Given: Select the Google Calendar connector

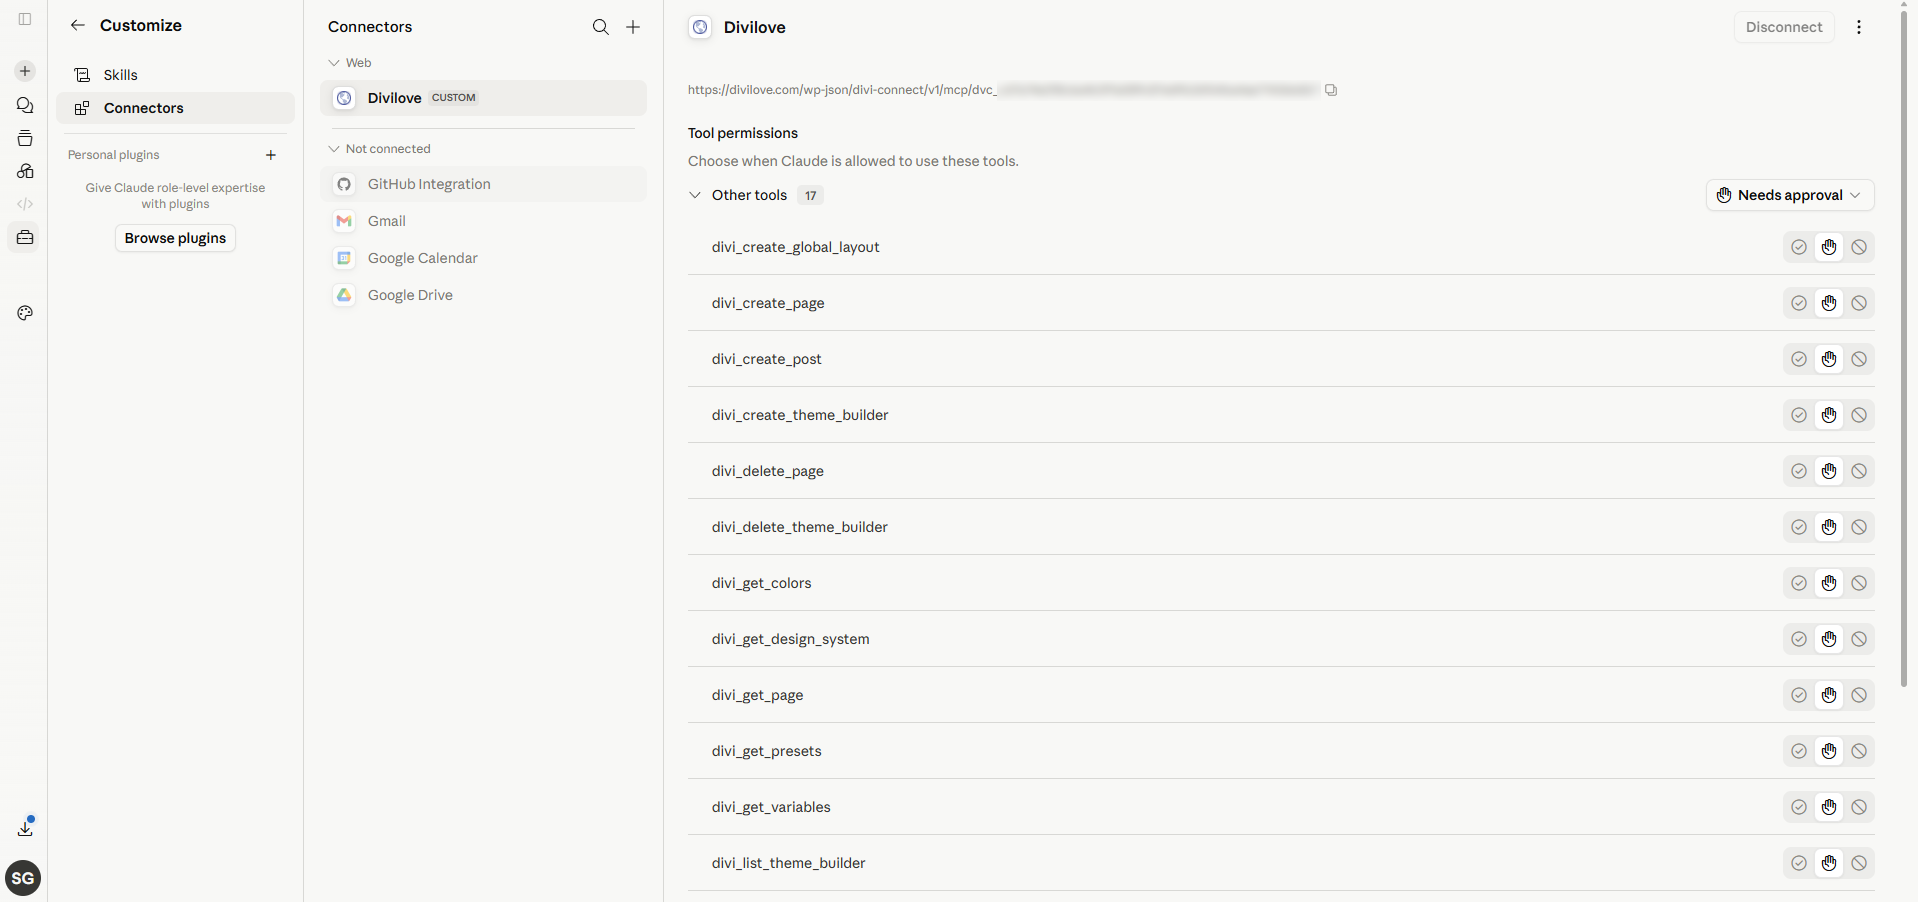Looking at the screenshot, I should tap(483, 258).
